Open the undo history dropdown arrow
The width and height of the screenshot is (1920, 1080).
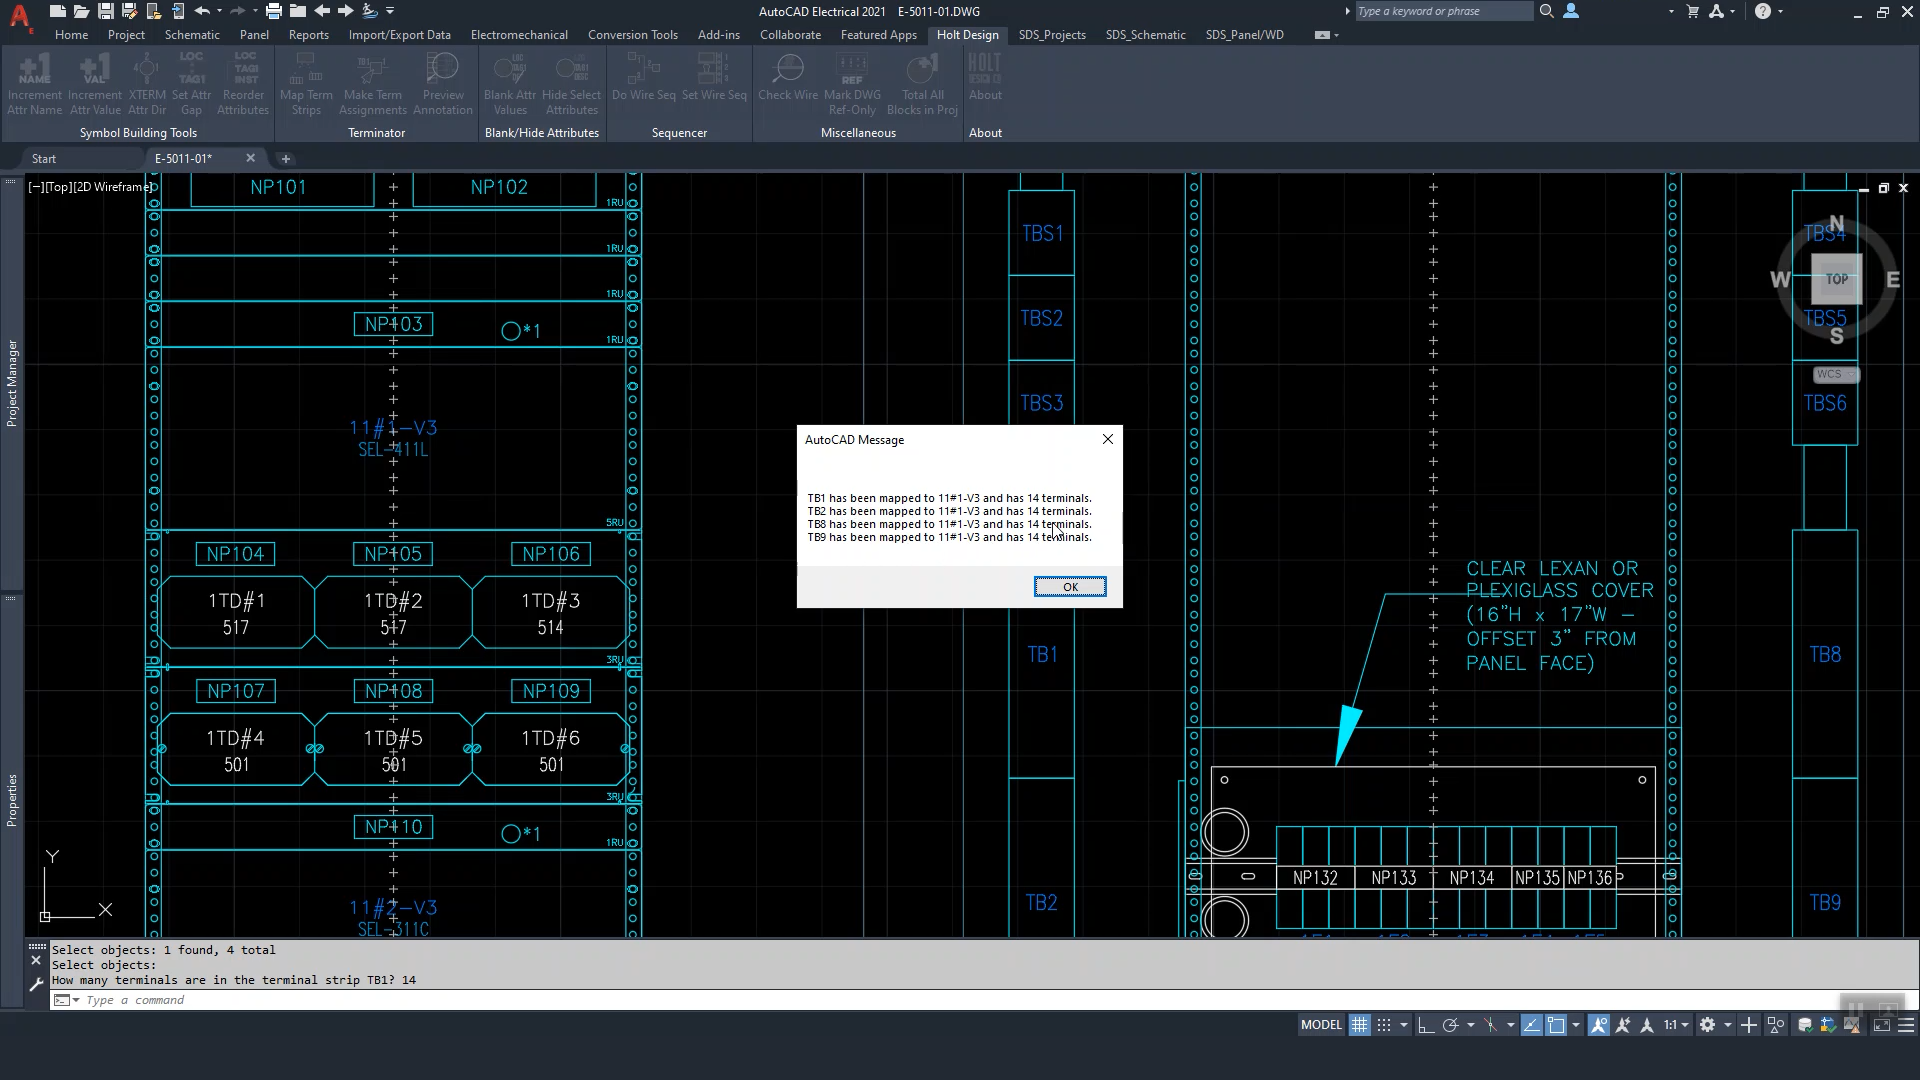click(x=219, y=11)
